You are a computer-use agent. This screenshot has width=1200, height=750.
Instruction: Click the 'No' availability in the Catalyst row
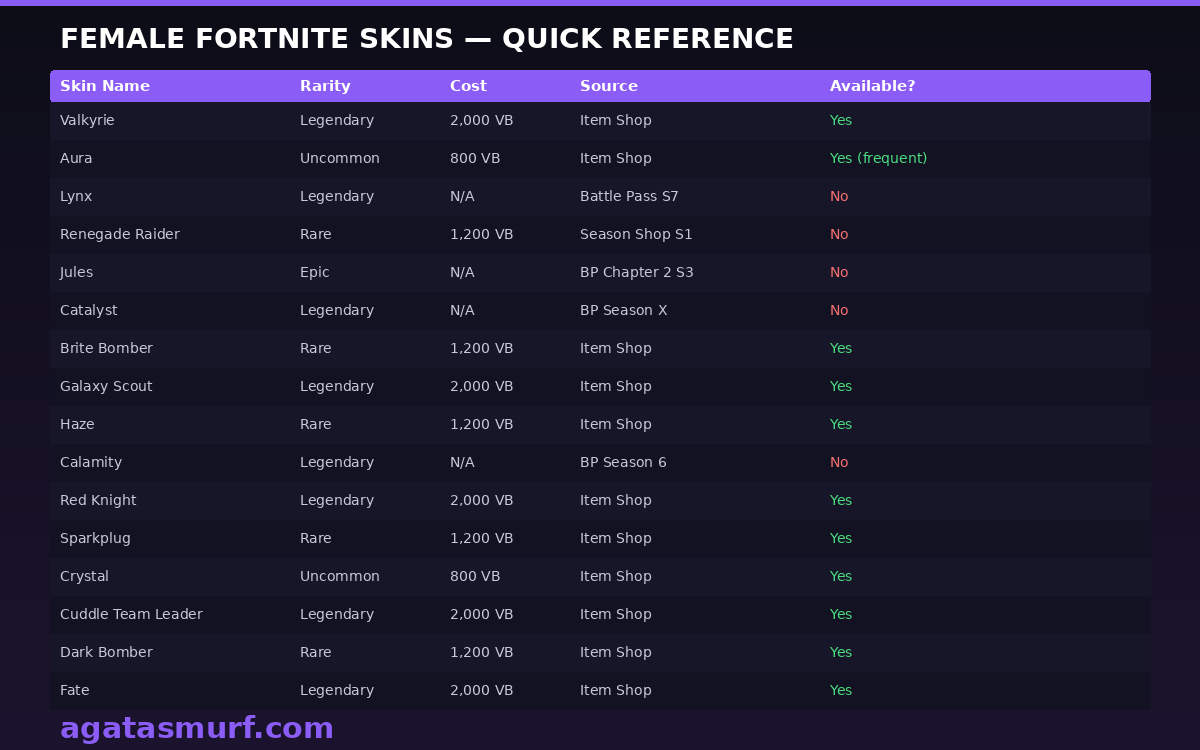point(839,310)
